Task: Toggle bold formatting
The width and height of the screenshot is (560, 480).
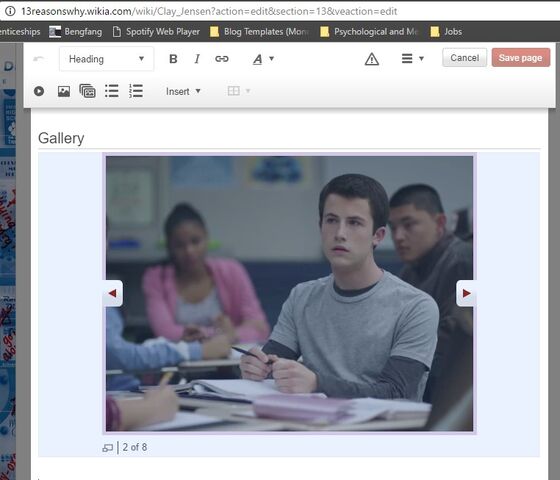Action: [x=173, y=59]
